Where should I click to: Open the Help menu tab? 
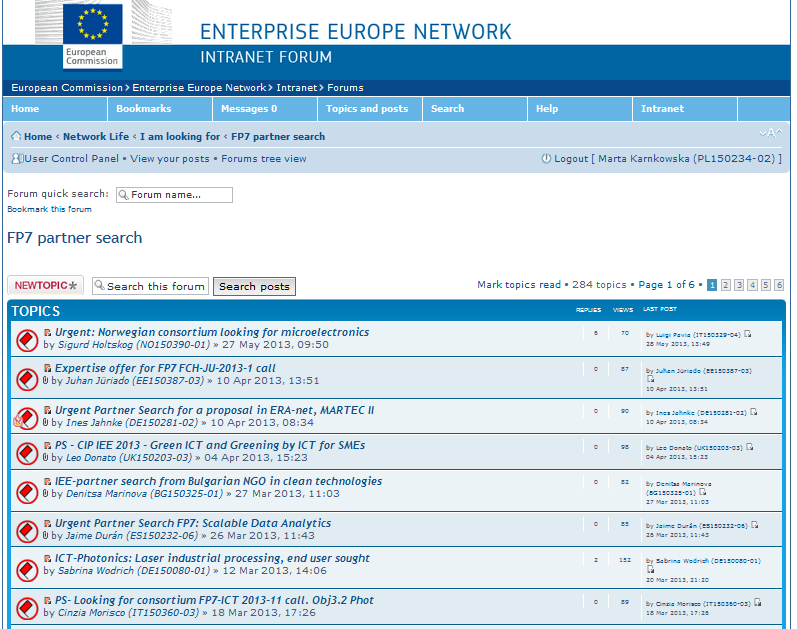[580, 109]
